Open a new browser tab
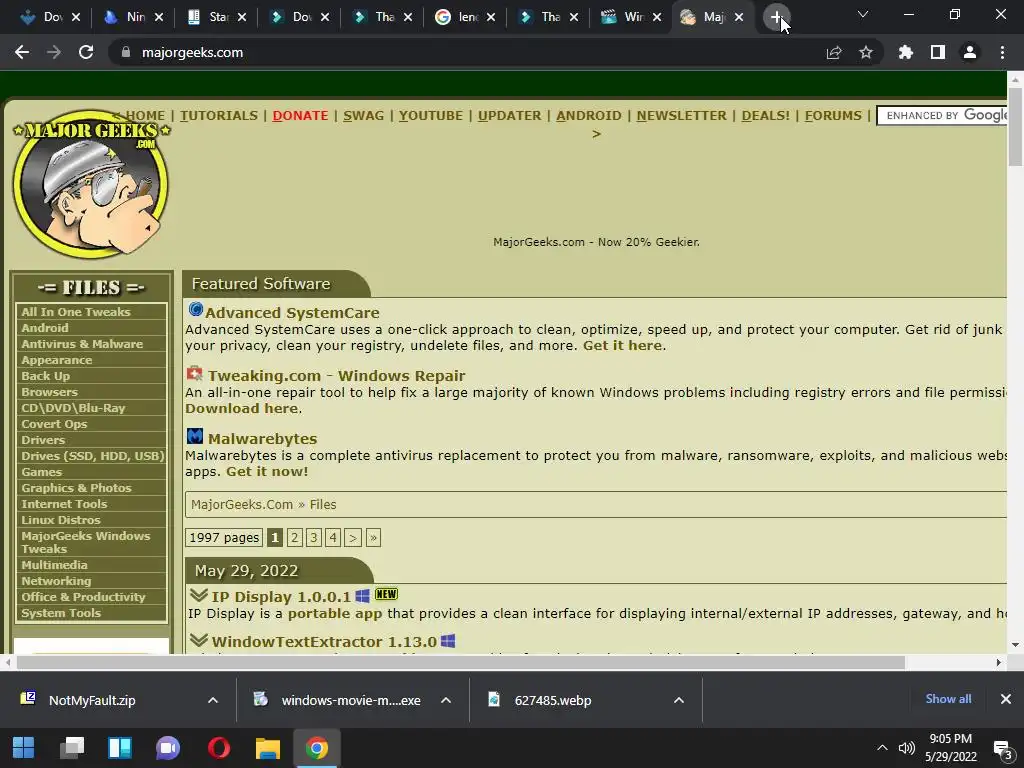1024x768 pixels. 776,17
